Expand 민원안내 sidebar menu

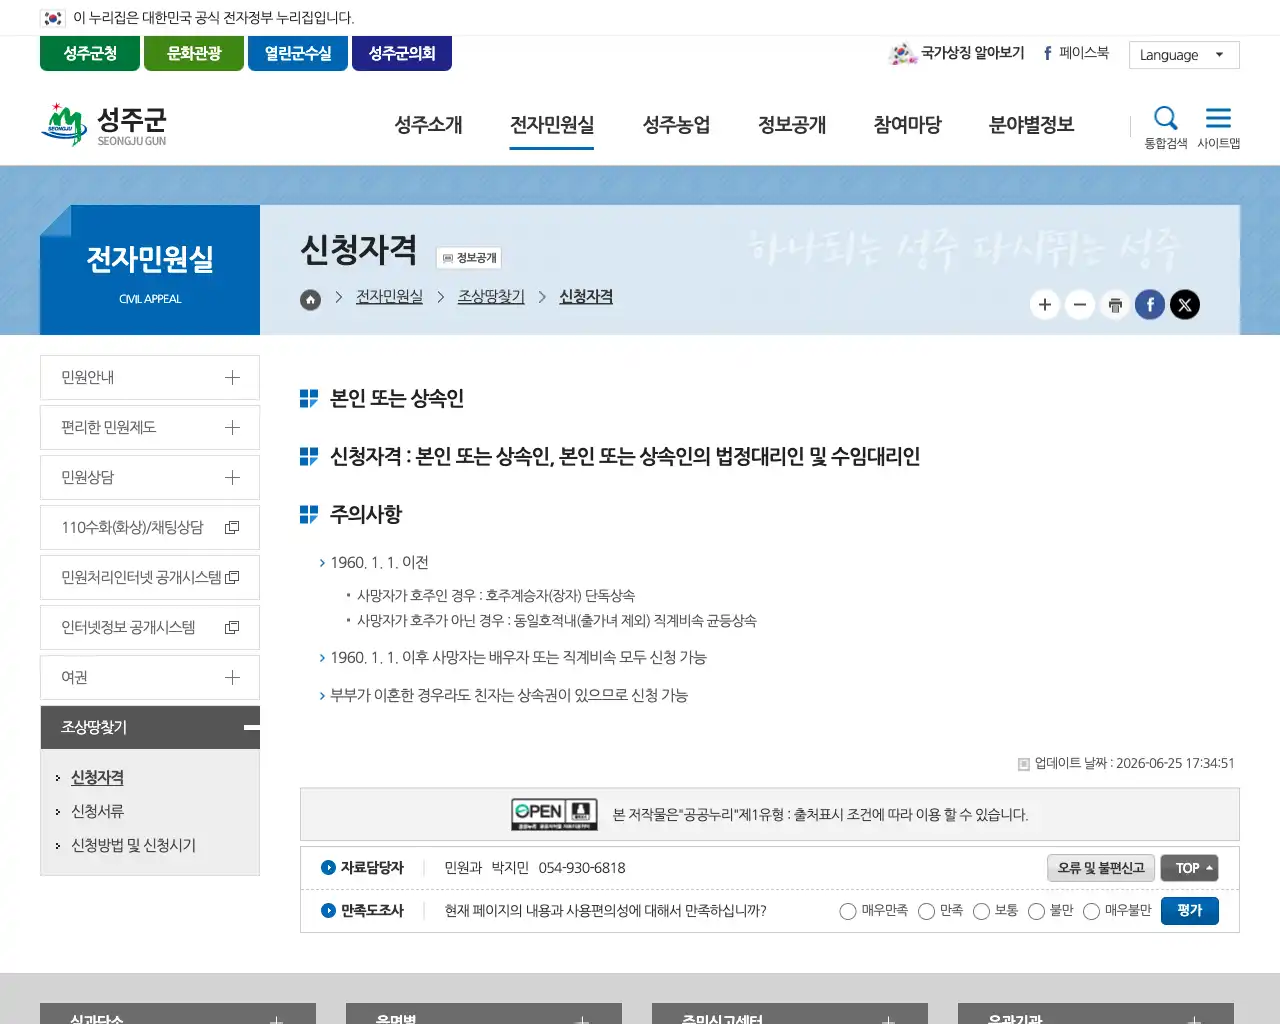coord(150,377)
